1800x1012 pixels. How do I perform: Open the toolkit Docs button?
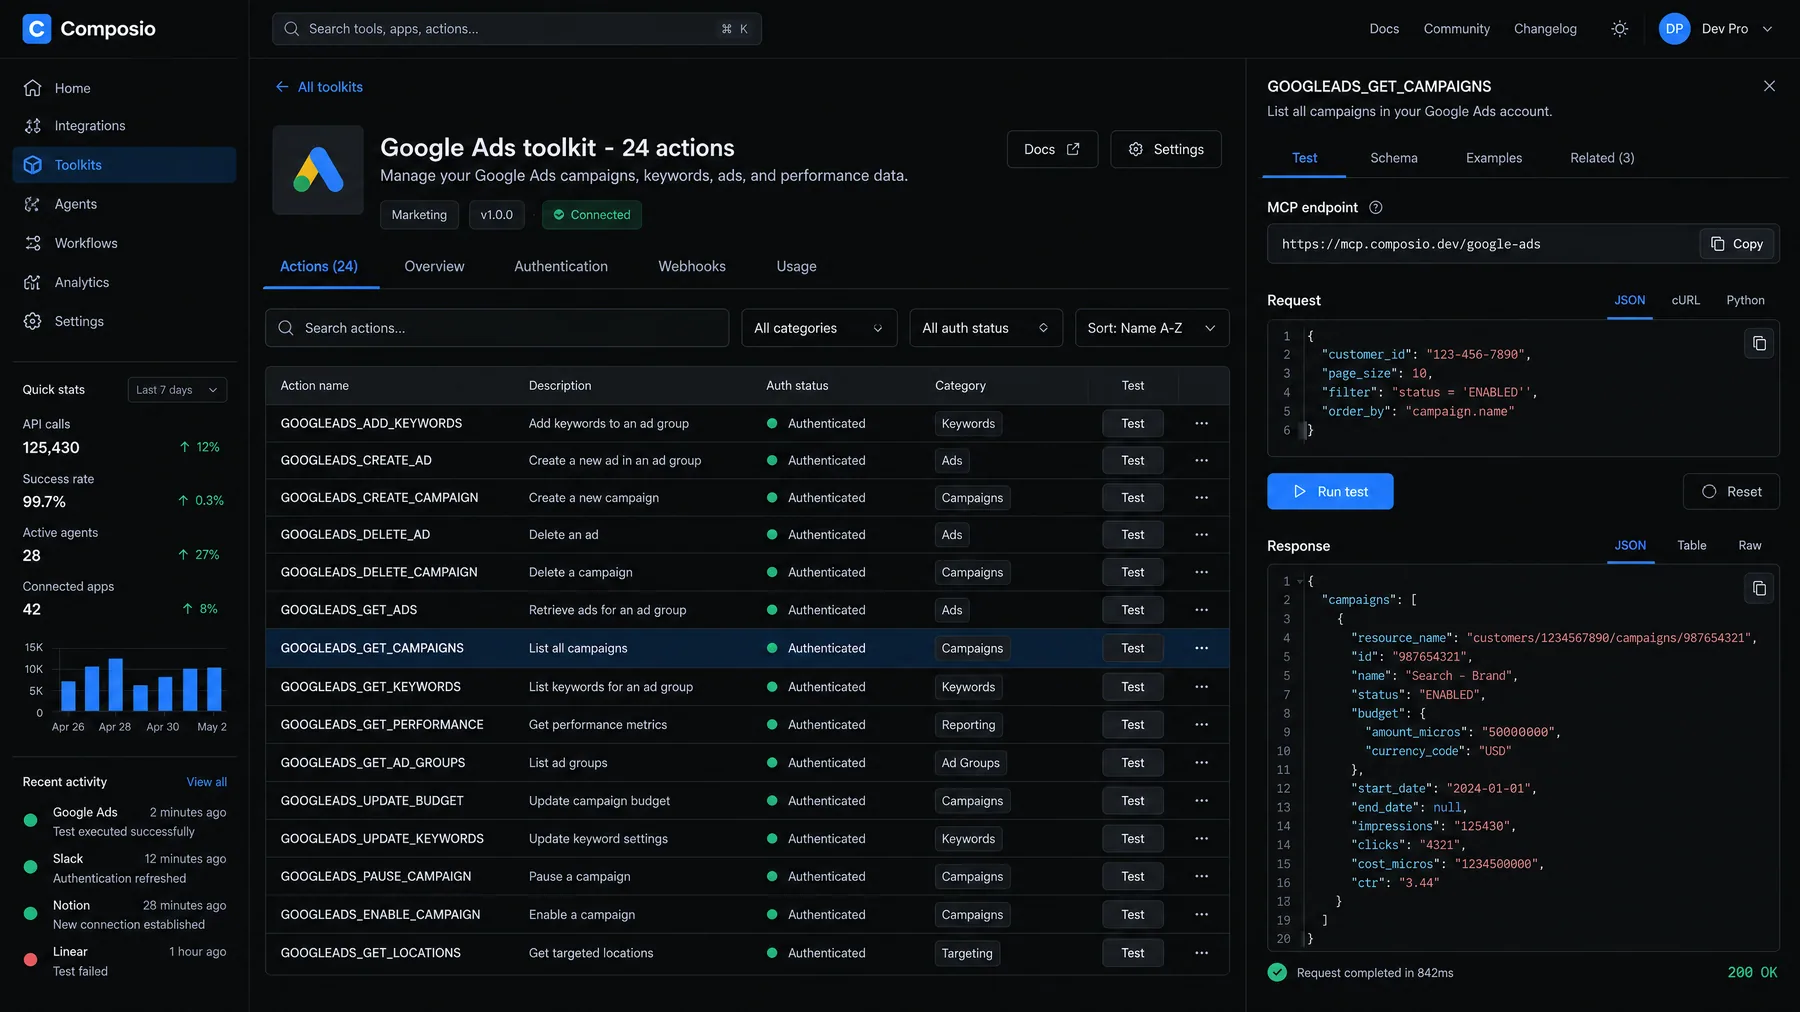point(1052,149)
